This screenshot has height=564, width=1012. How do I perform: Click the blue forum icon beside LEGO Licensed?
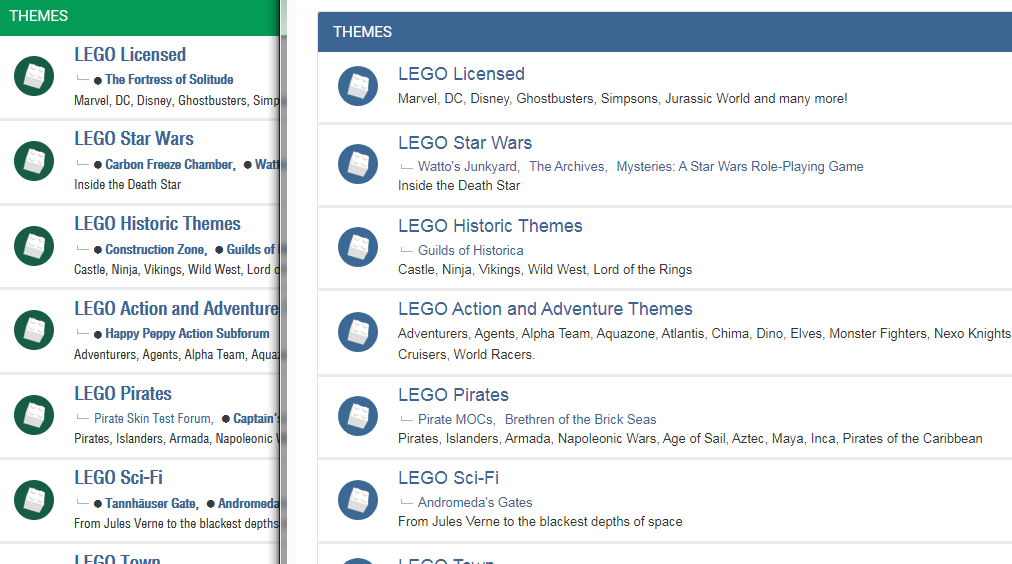tap(358, 86)
